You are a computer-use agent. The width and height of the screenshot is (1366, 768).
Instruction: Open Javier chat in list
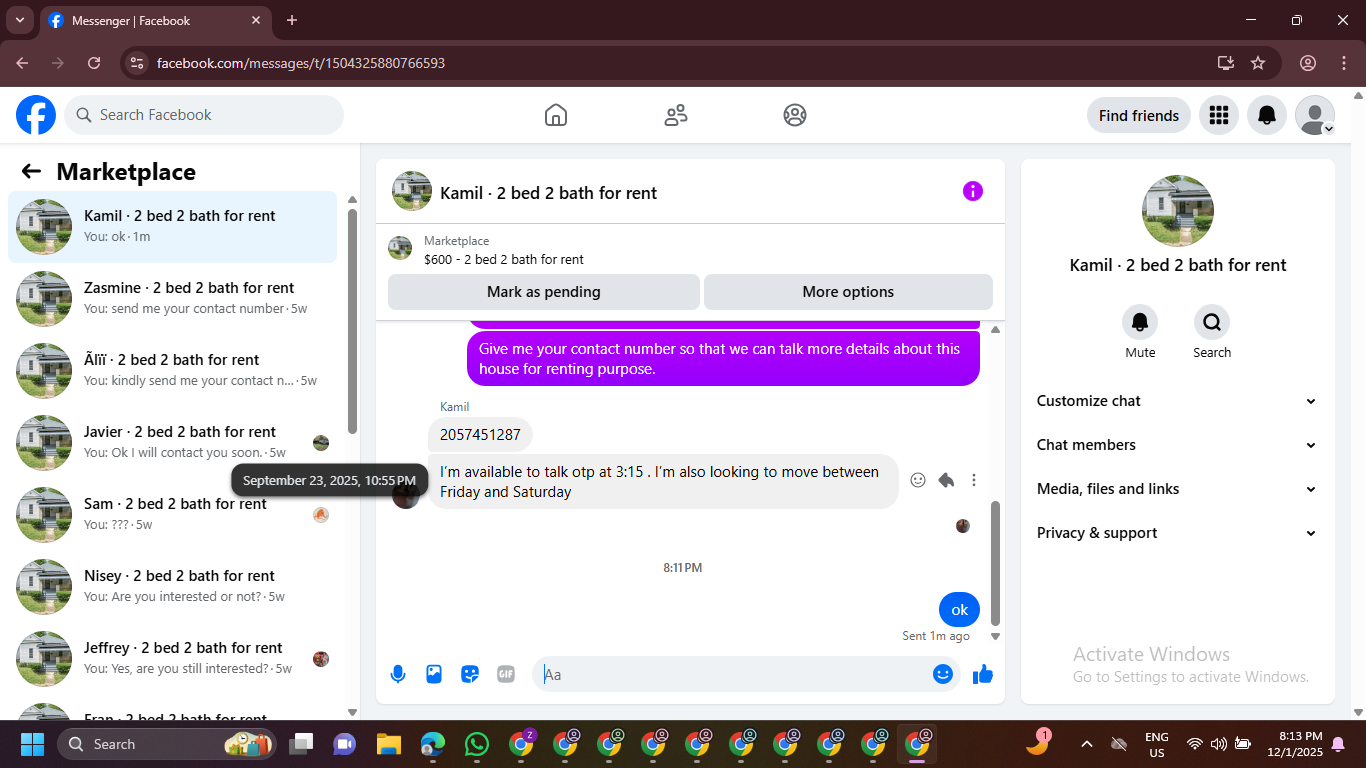pos(172,443)
